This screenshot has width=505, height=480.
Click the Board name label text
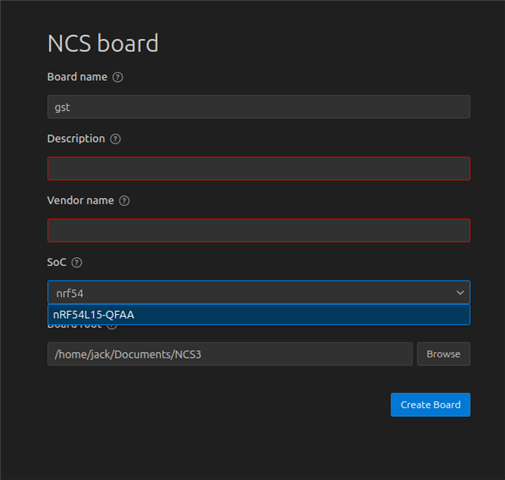click(x=77, y=77)
